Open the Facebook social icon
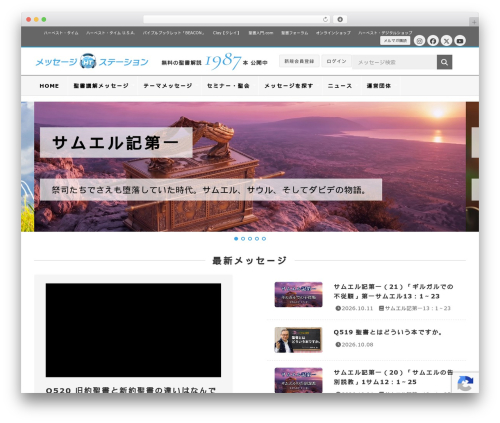500x423 pixels. pos(433,41)
